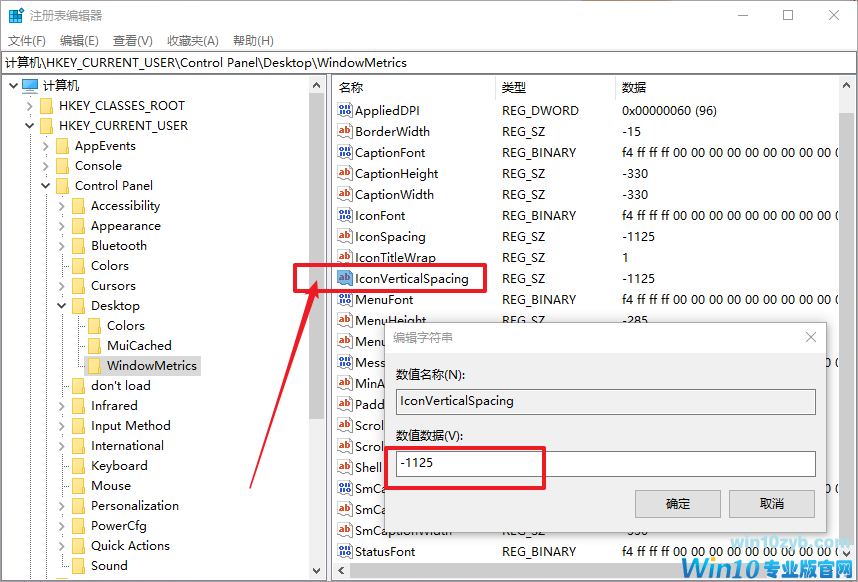Click the CaptionHeight string value icon
858x582 pixels.
click(x=344, y=173)
